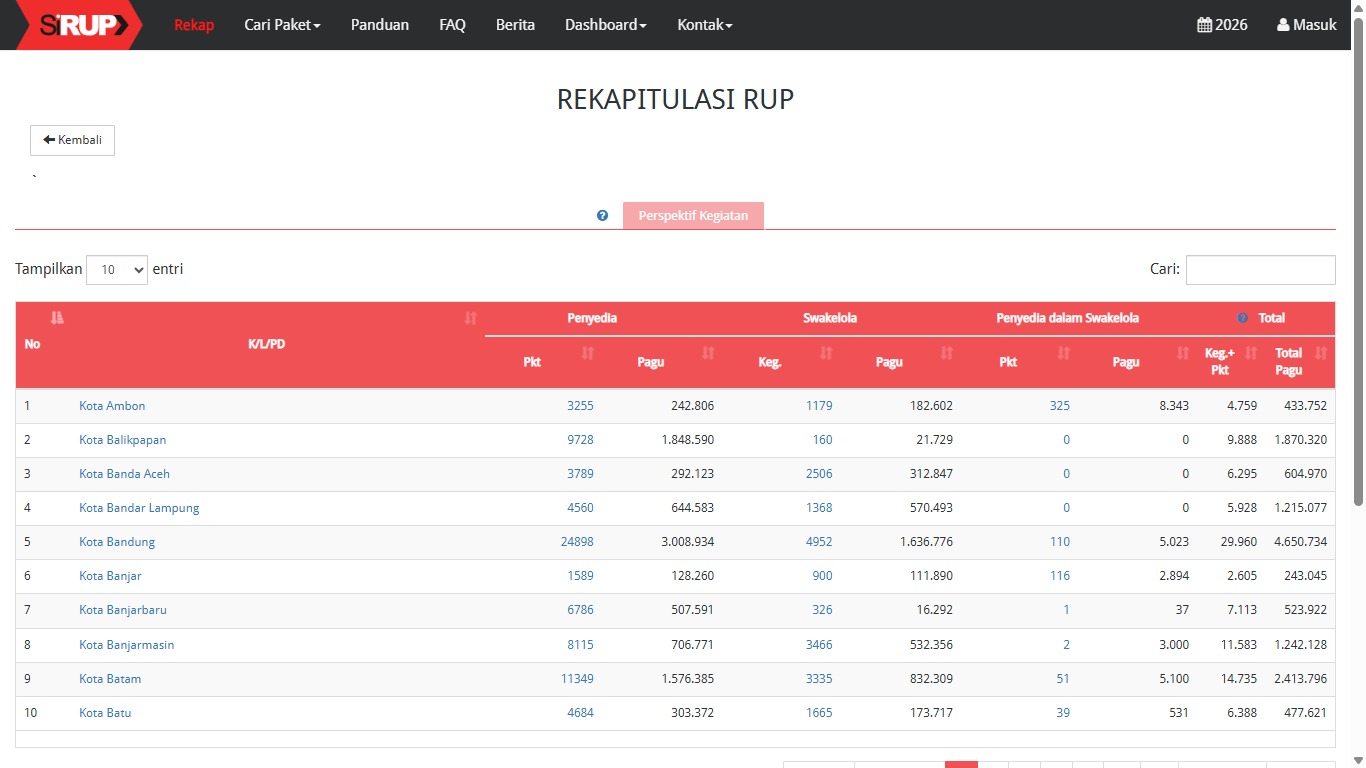The height and width of the screenshot is (768, 1366).
Task: Click the Kembali button
Action: tap(72, 140)
